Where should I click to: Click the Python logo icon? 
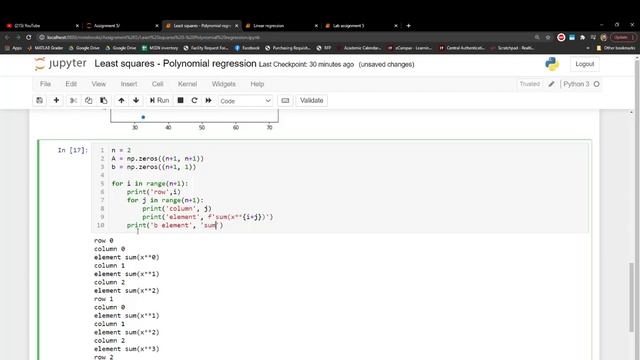click(552, 64)
